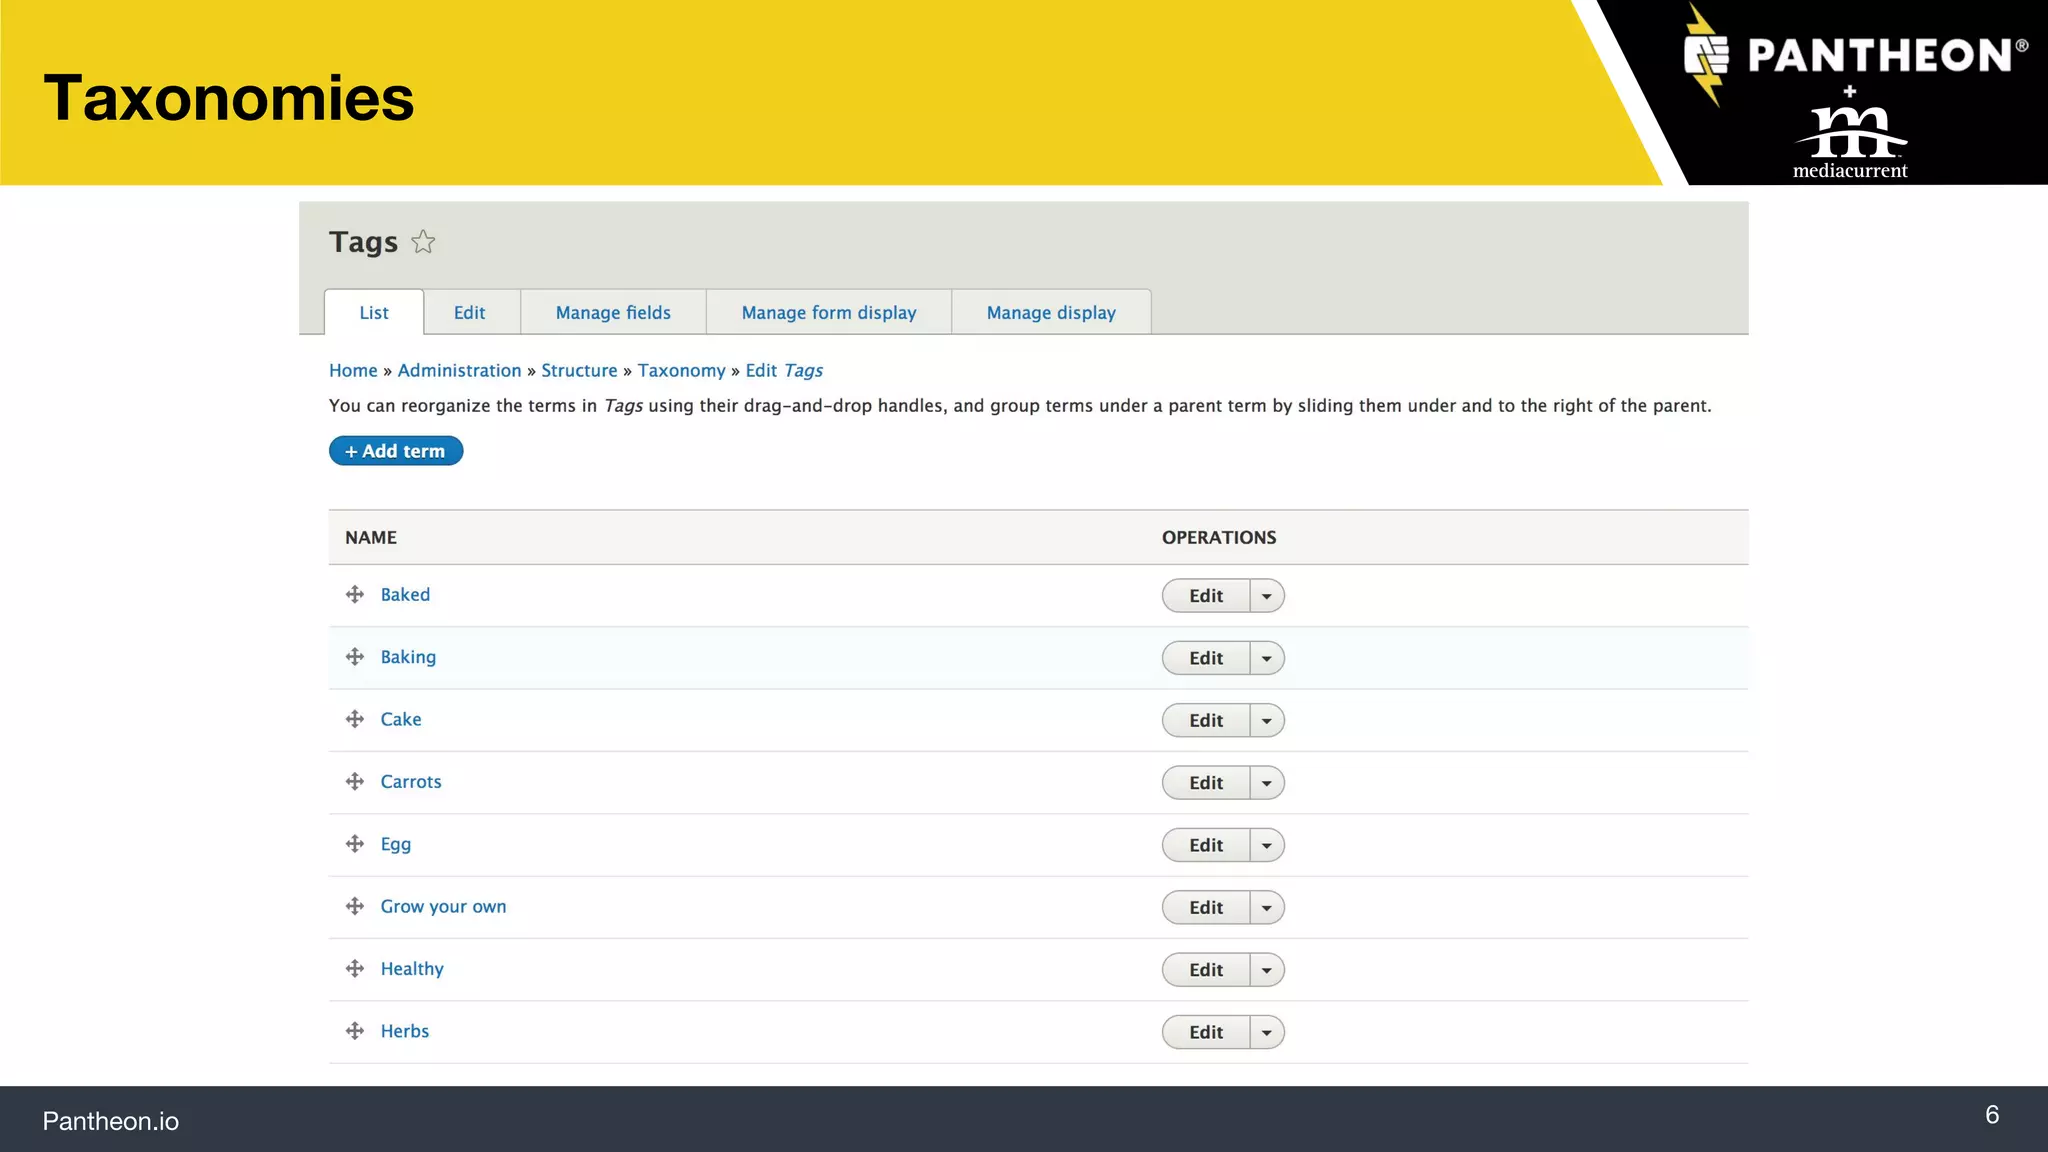This screenshot has height=1152, width=2048.
Task: Click the OPERATIONS column header
Action: 1219,538
